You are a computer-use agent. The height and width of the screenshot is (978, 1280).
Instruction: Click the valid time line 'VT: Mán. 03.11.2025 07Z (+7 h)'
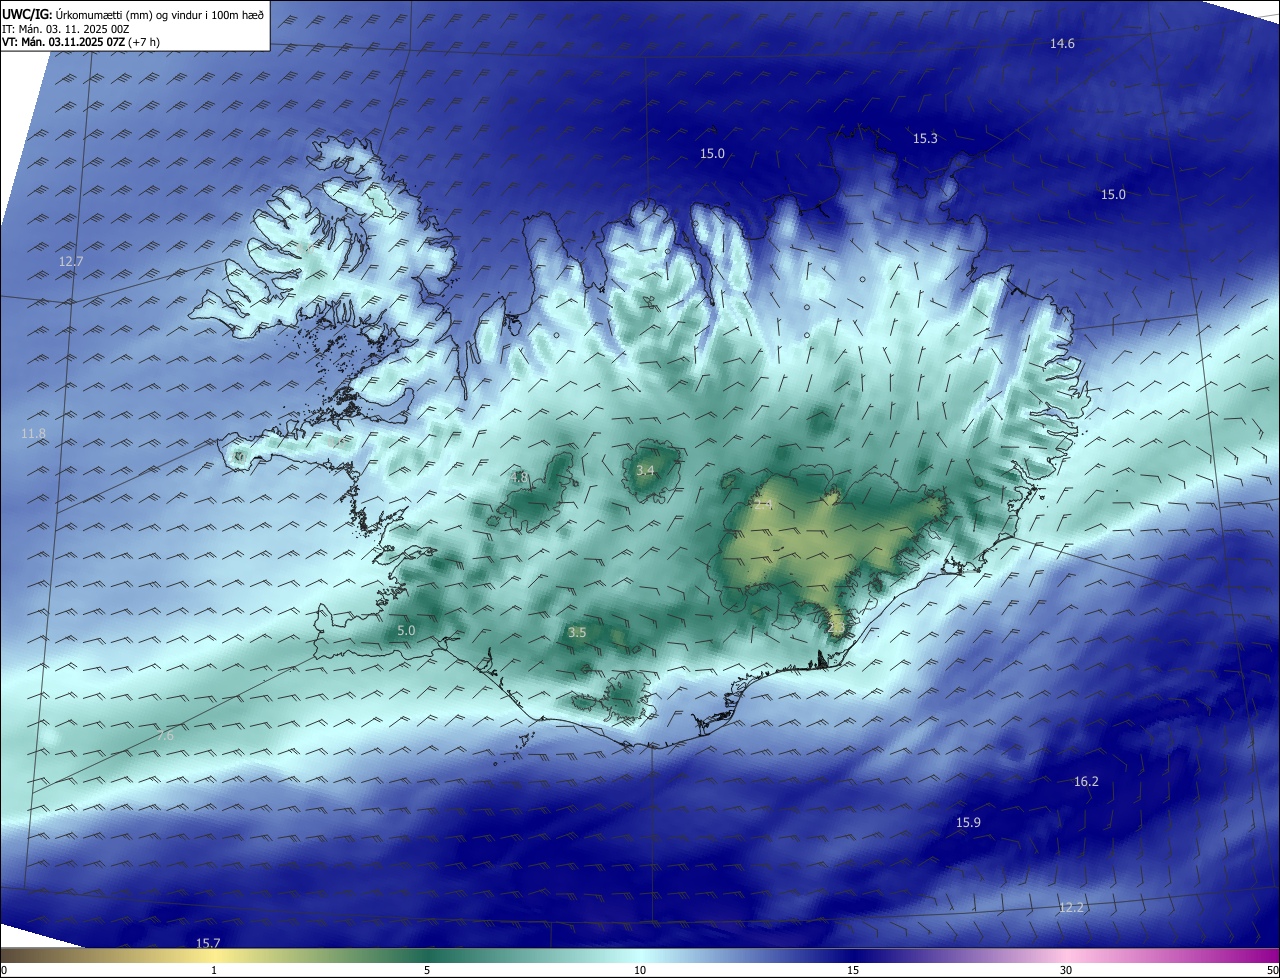(x=81, y=42)
